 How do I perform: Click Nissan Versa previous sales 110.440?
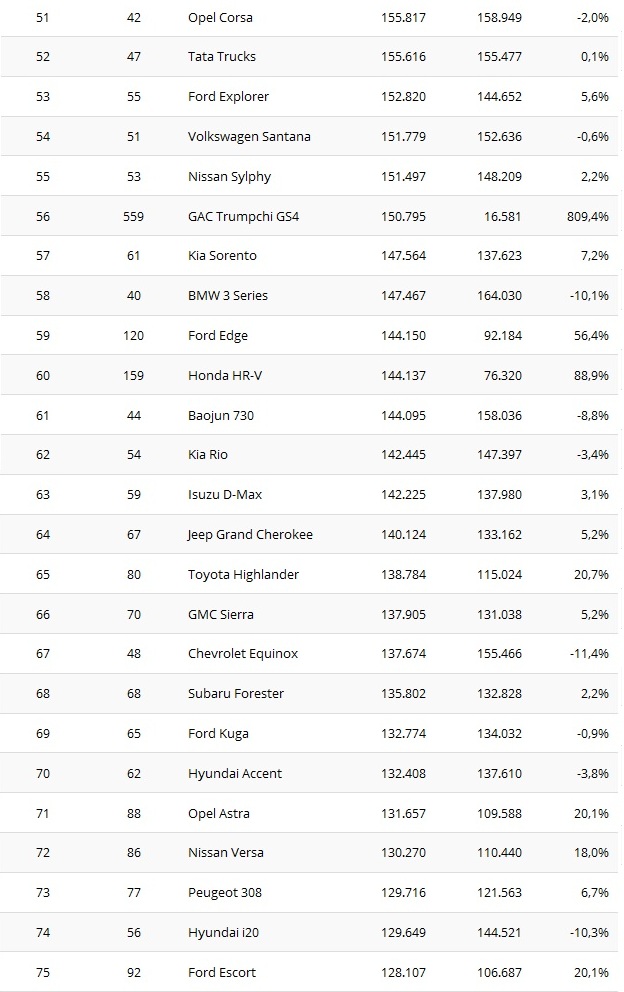pyautogui.click(x=499, y=853)
